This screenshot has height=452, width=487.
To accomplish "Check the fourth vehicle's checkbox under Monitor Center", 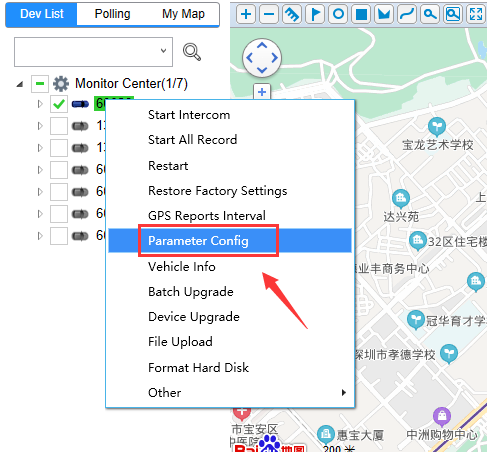I will (x=59, y=170).
